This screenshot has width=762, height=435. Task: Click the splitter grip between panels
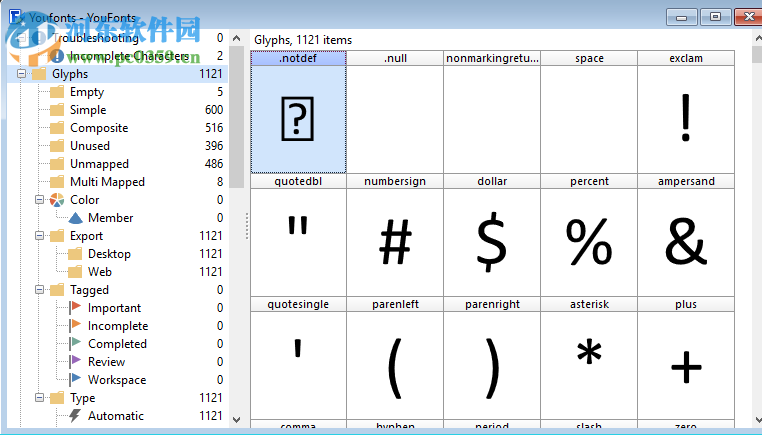click(247, 226)
